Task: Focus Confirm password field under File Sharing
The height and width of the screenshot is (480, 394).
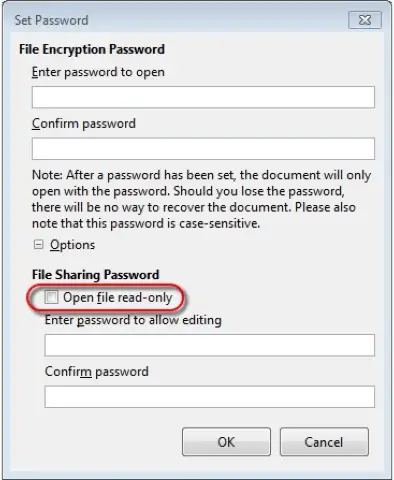Action: point(210,397)
